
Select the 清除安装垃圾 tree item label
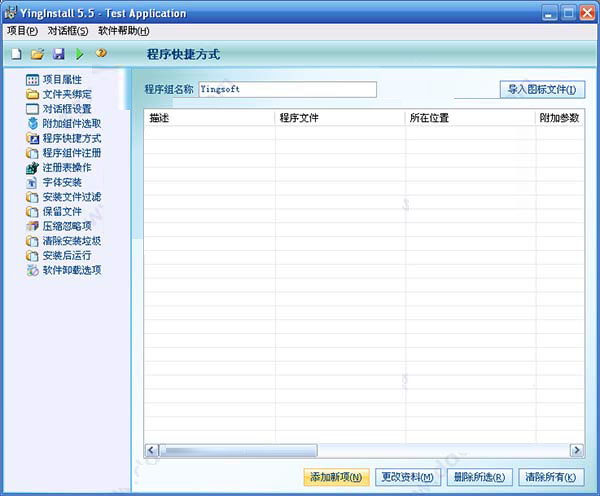pos(72,241)
